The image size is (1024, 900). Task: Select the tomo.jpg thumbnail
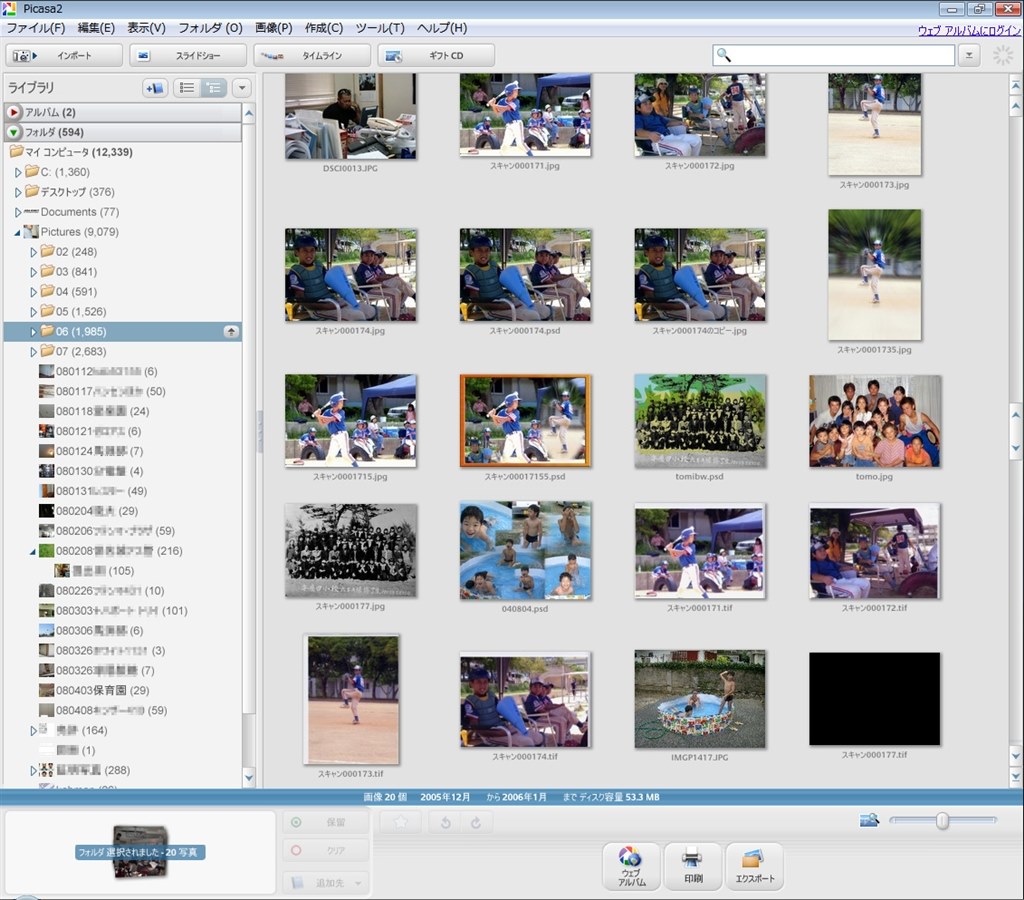tap(873, 421)
